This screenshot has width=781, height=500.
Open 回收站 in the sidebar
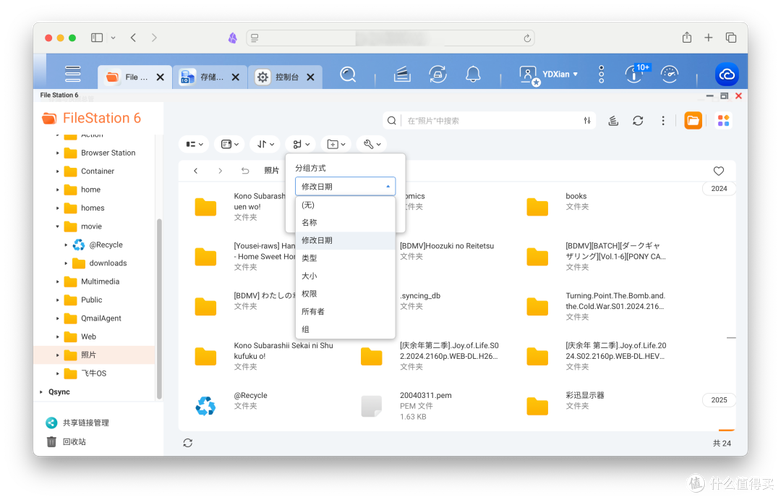click(66, 442)
